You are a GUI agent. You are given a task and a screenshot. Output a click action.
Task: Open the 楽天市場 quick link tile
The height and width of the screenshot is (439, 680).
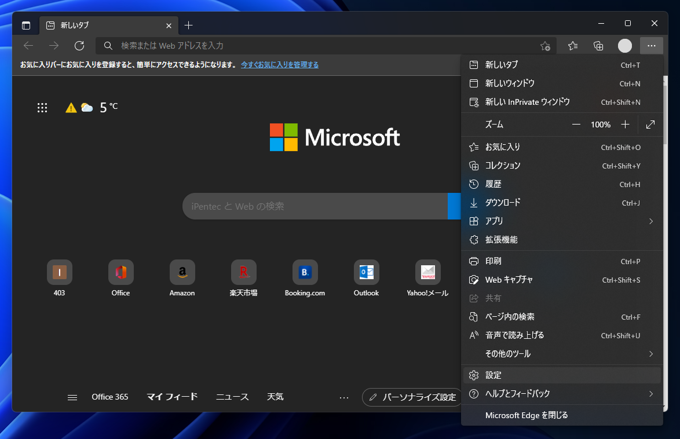pos(243,278)
